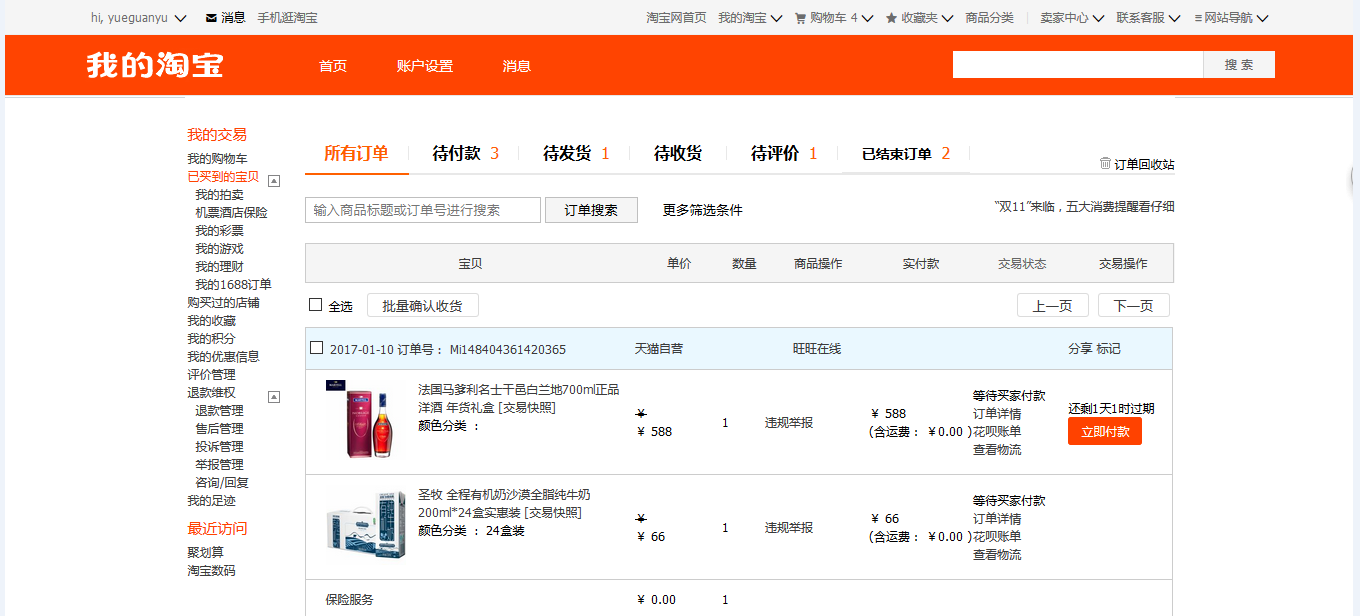Open 淘宝网首页 link in top bar
This screenshot has height=616, width=1360.
(x=676, y=18)
